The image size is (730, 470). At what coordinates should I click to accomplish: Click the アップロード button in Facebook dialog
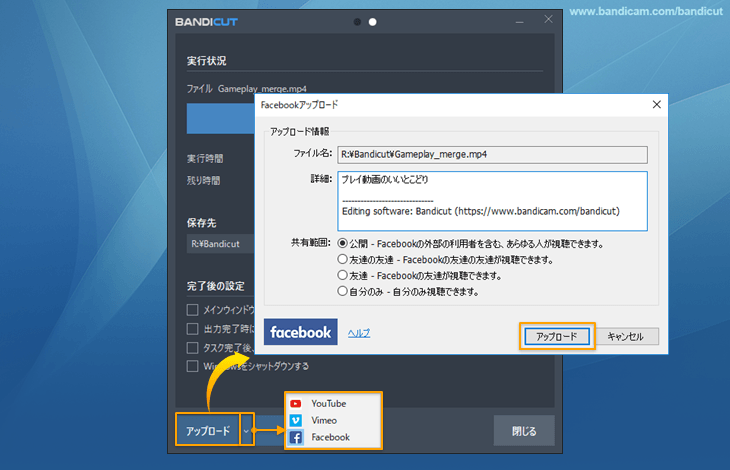tap(557, 336)
